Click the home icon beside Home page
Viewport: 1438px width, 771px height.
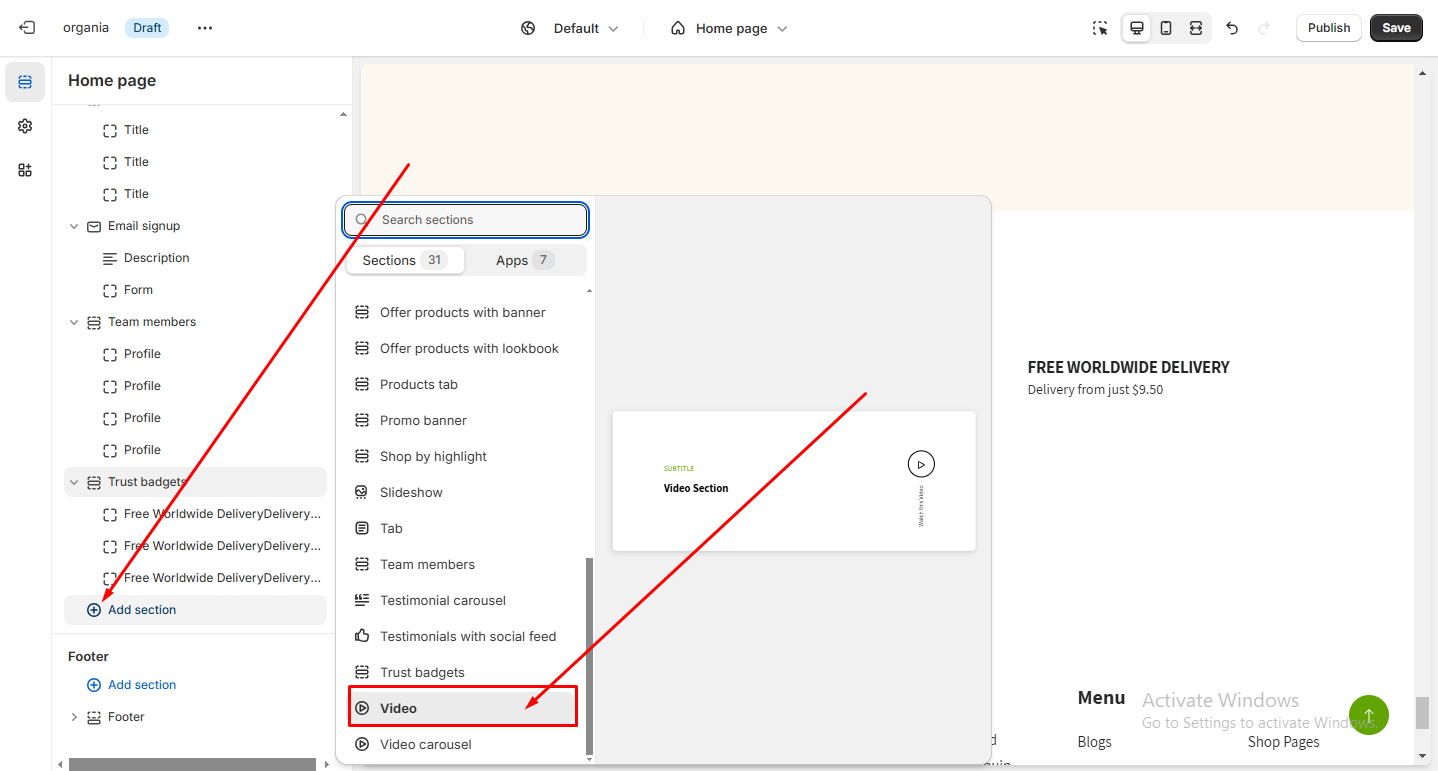(x=678, y=28)
